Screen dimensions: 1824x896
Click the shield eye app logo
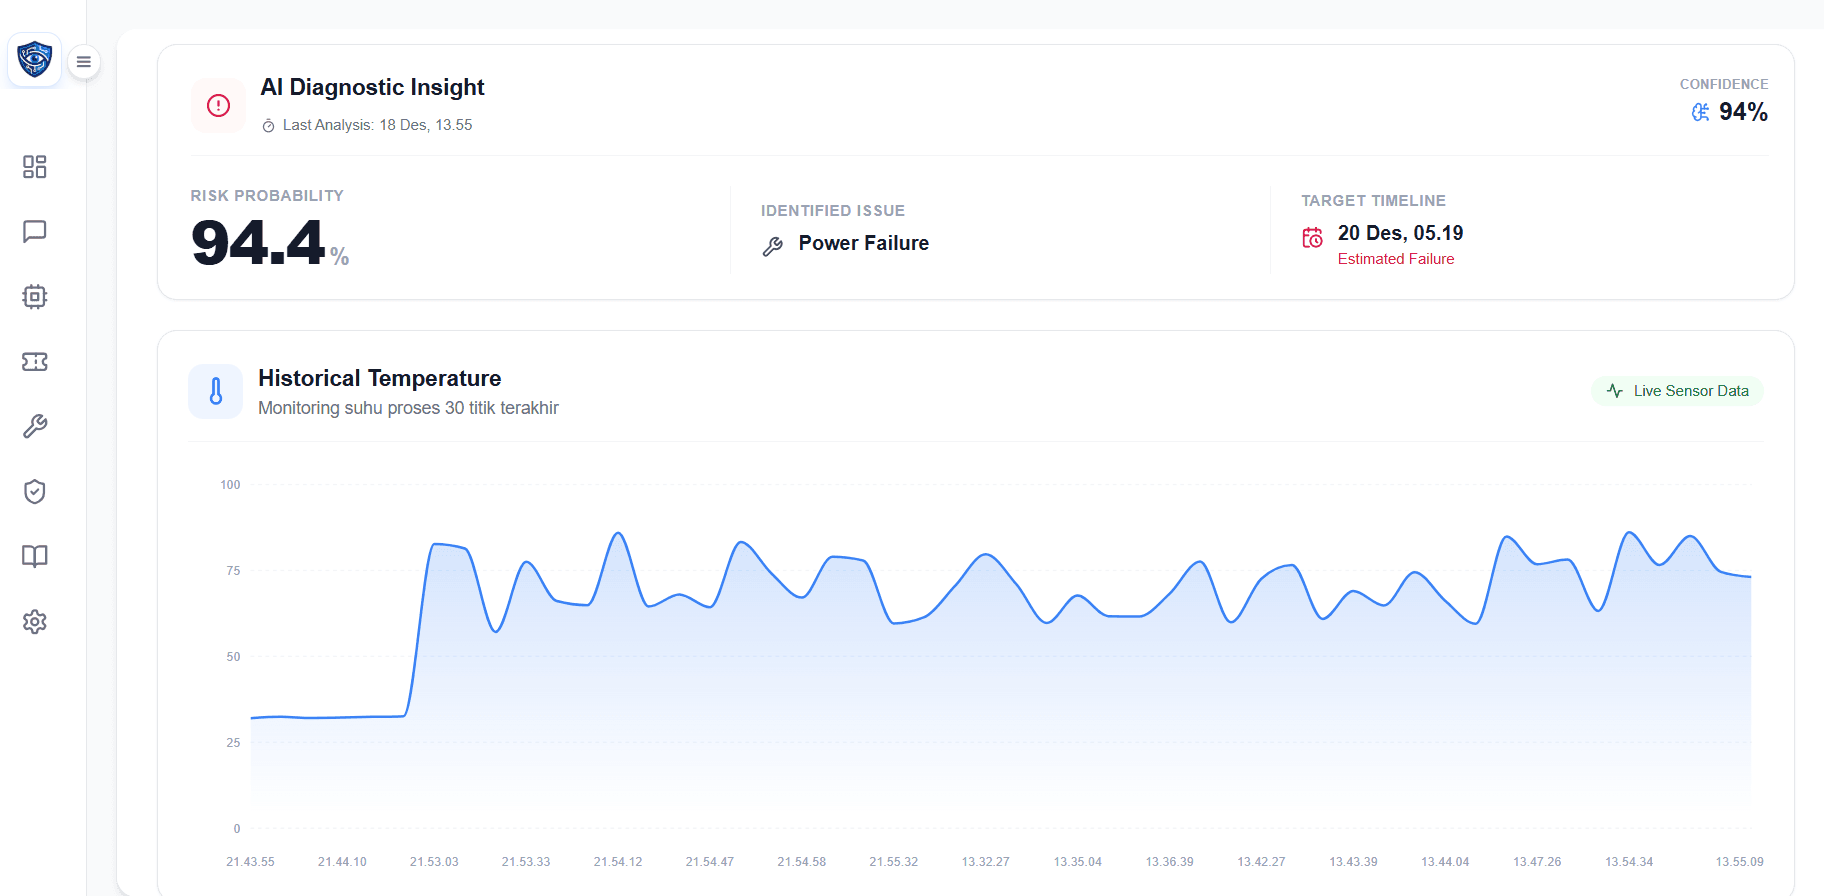point(35,60)
